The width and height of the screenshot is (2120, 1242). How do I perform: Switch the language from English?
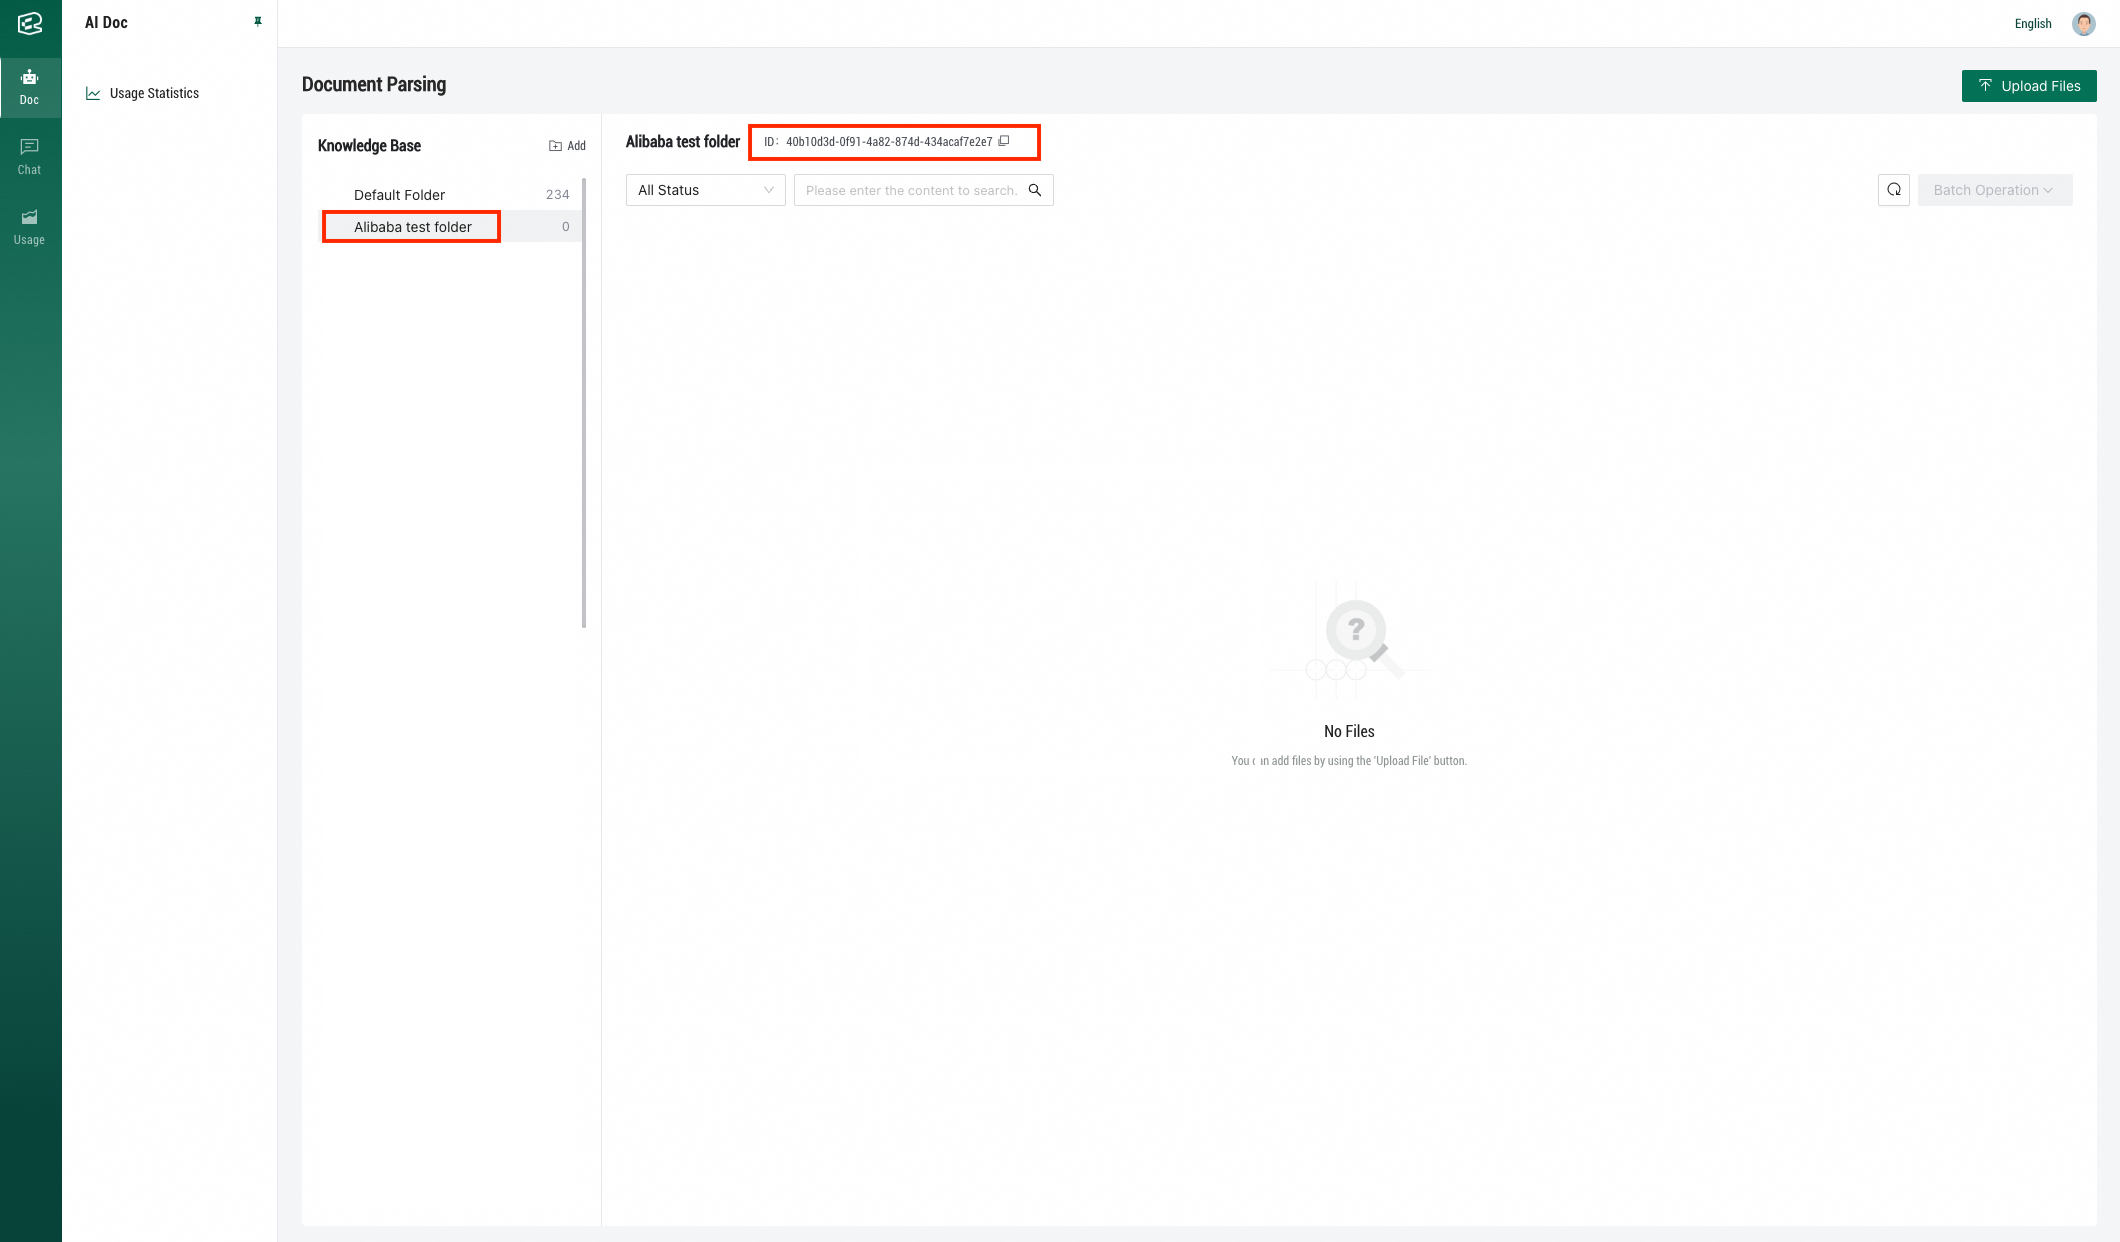2032,24
